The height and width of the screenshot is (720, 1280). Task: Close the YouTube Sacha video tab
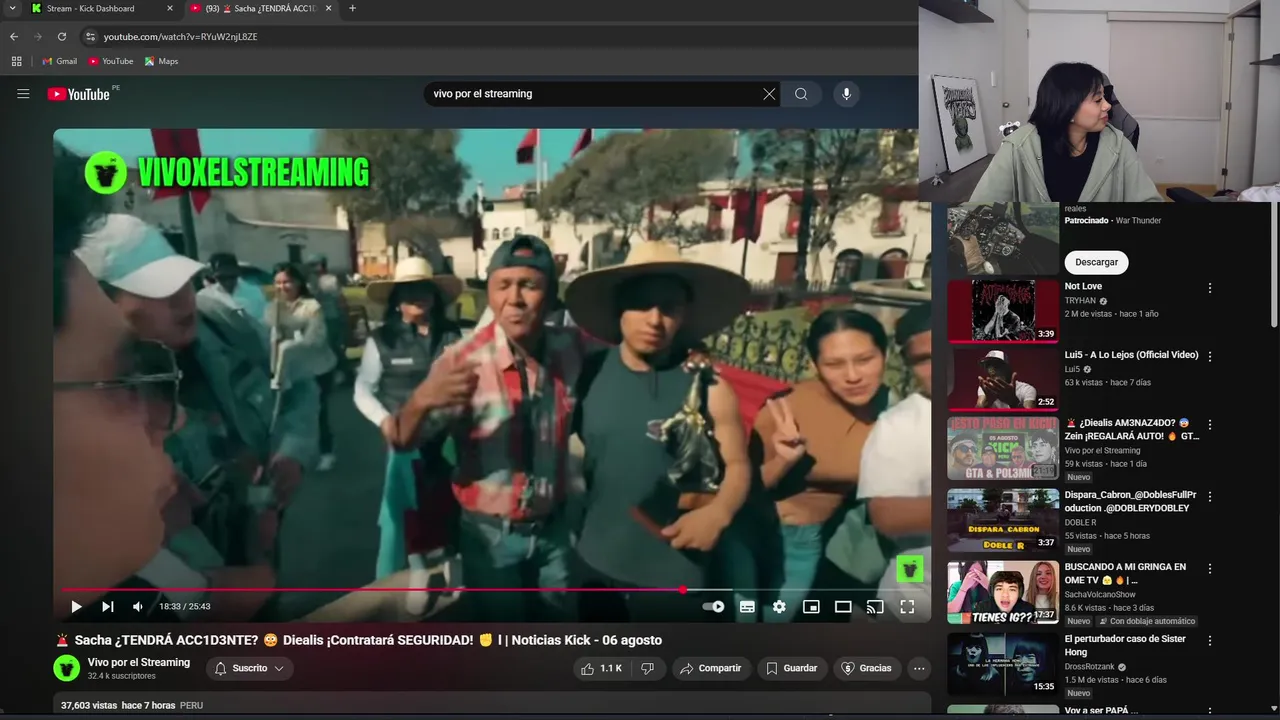(x=330, y=8)
